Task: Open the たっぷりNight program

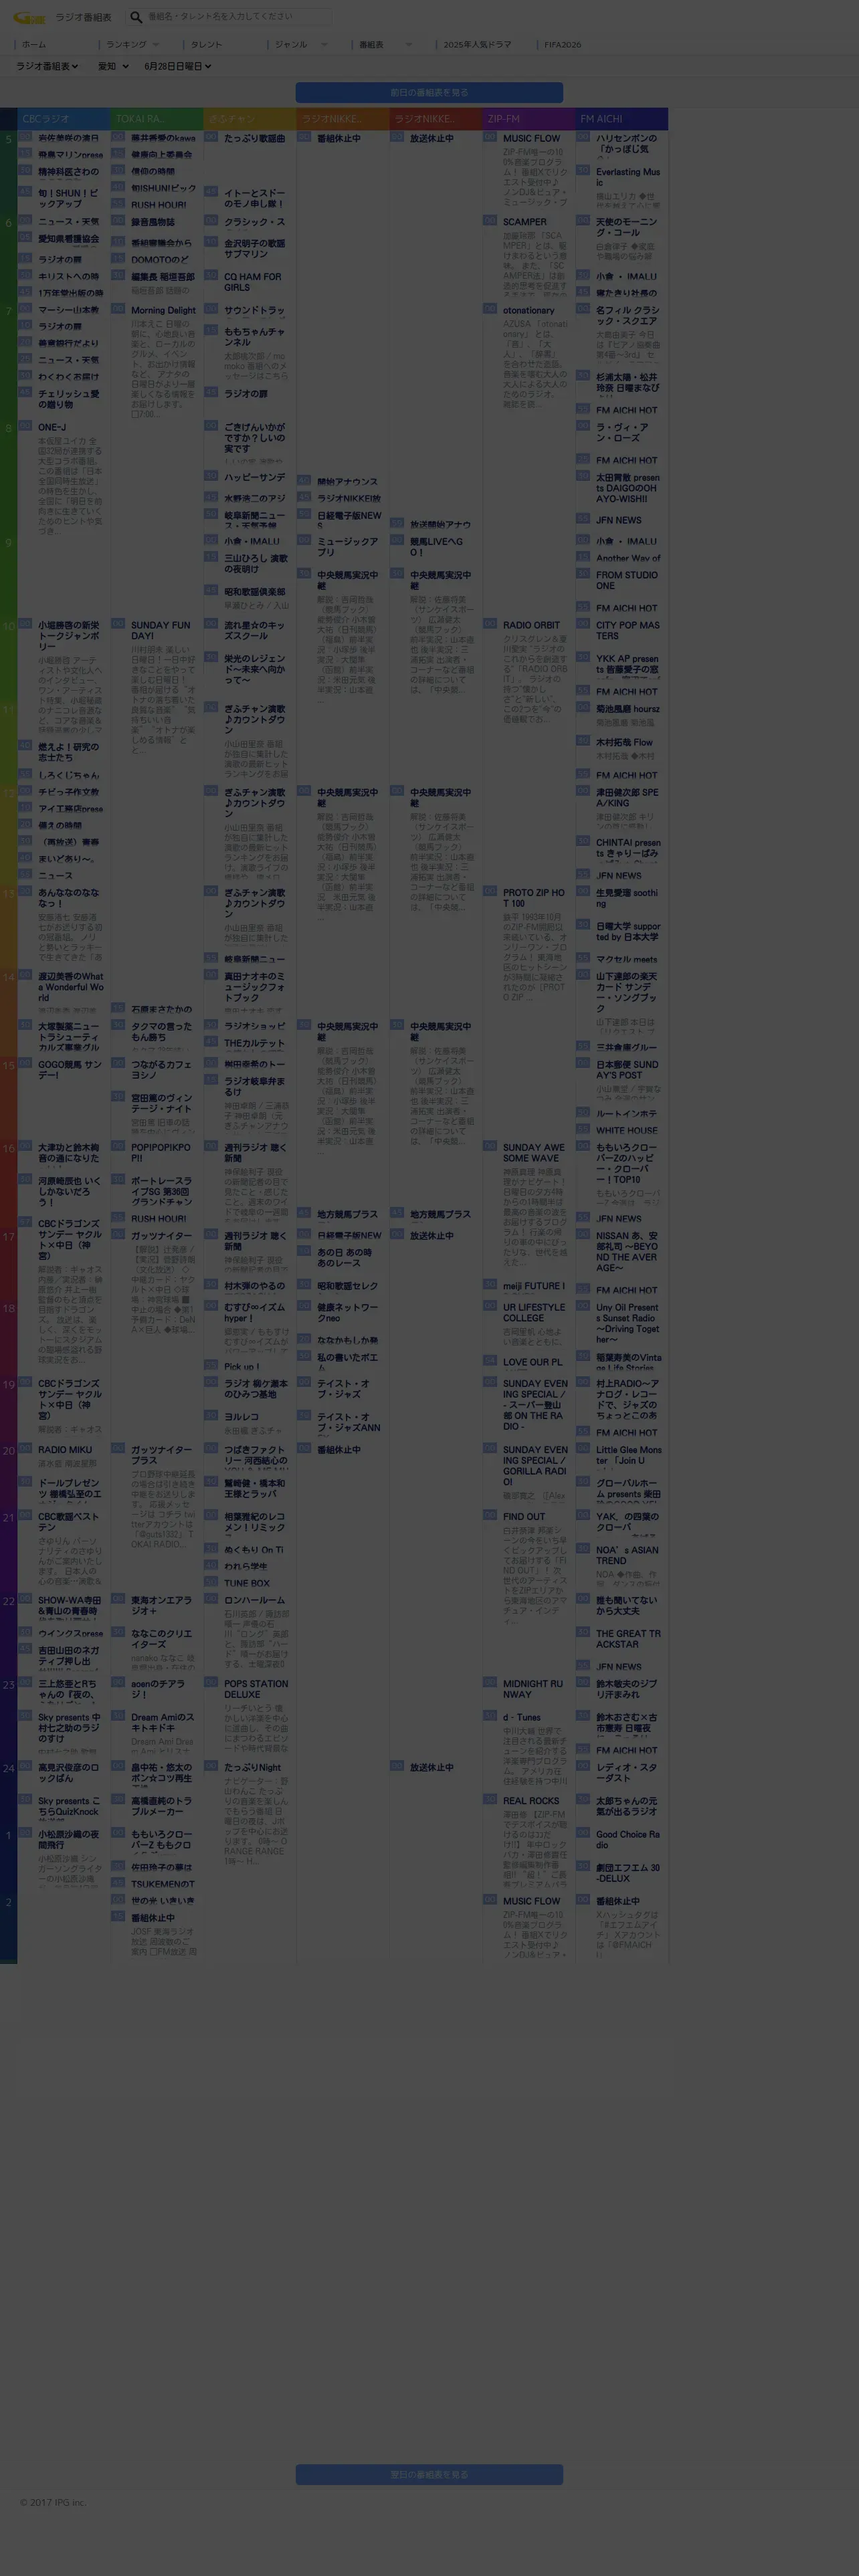Action: 252,1767
